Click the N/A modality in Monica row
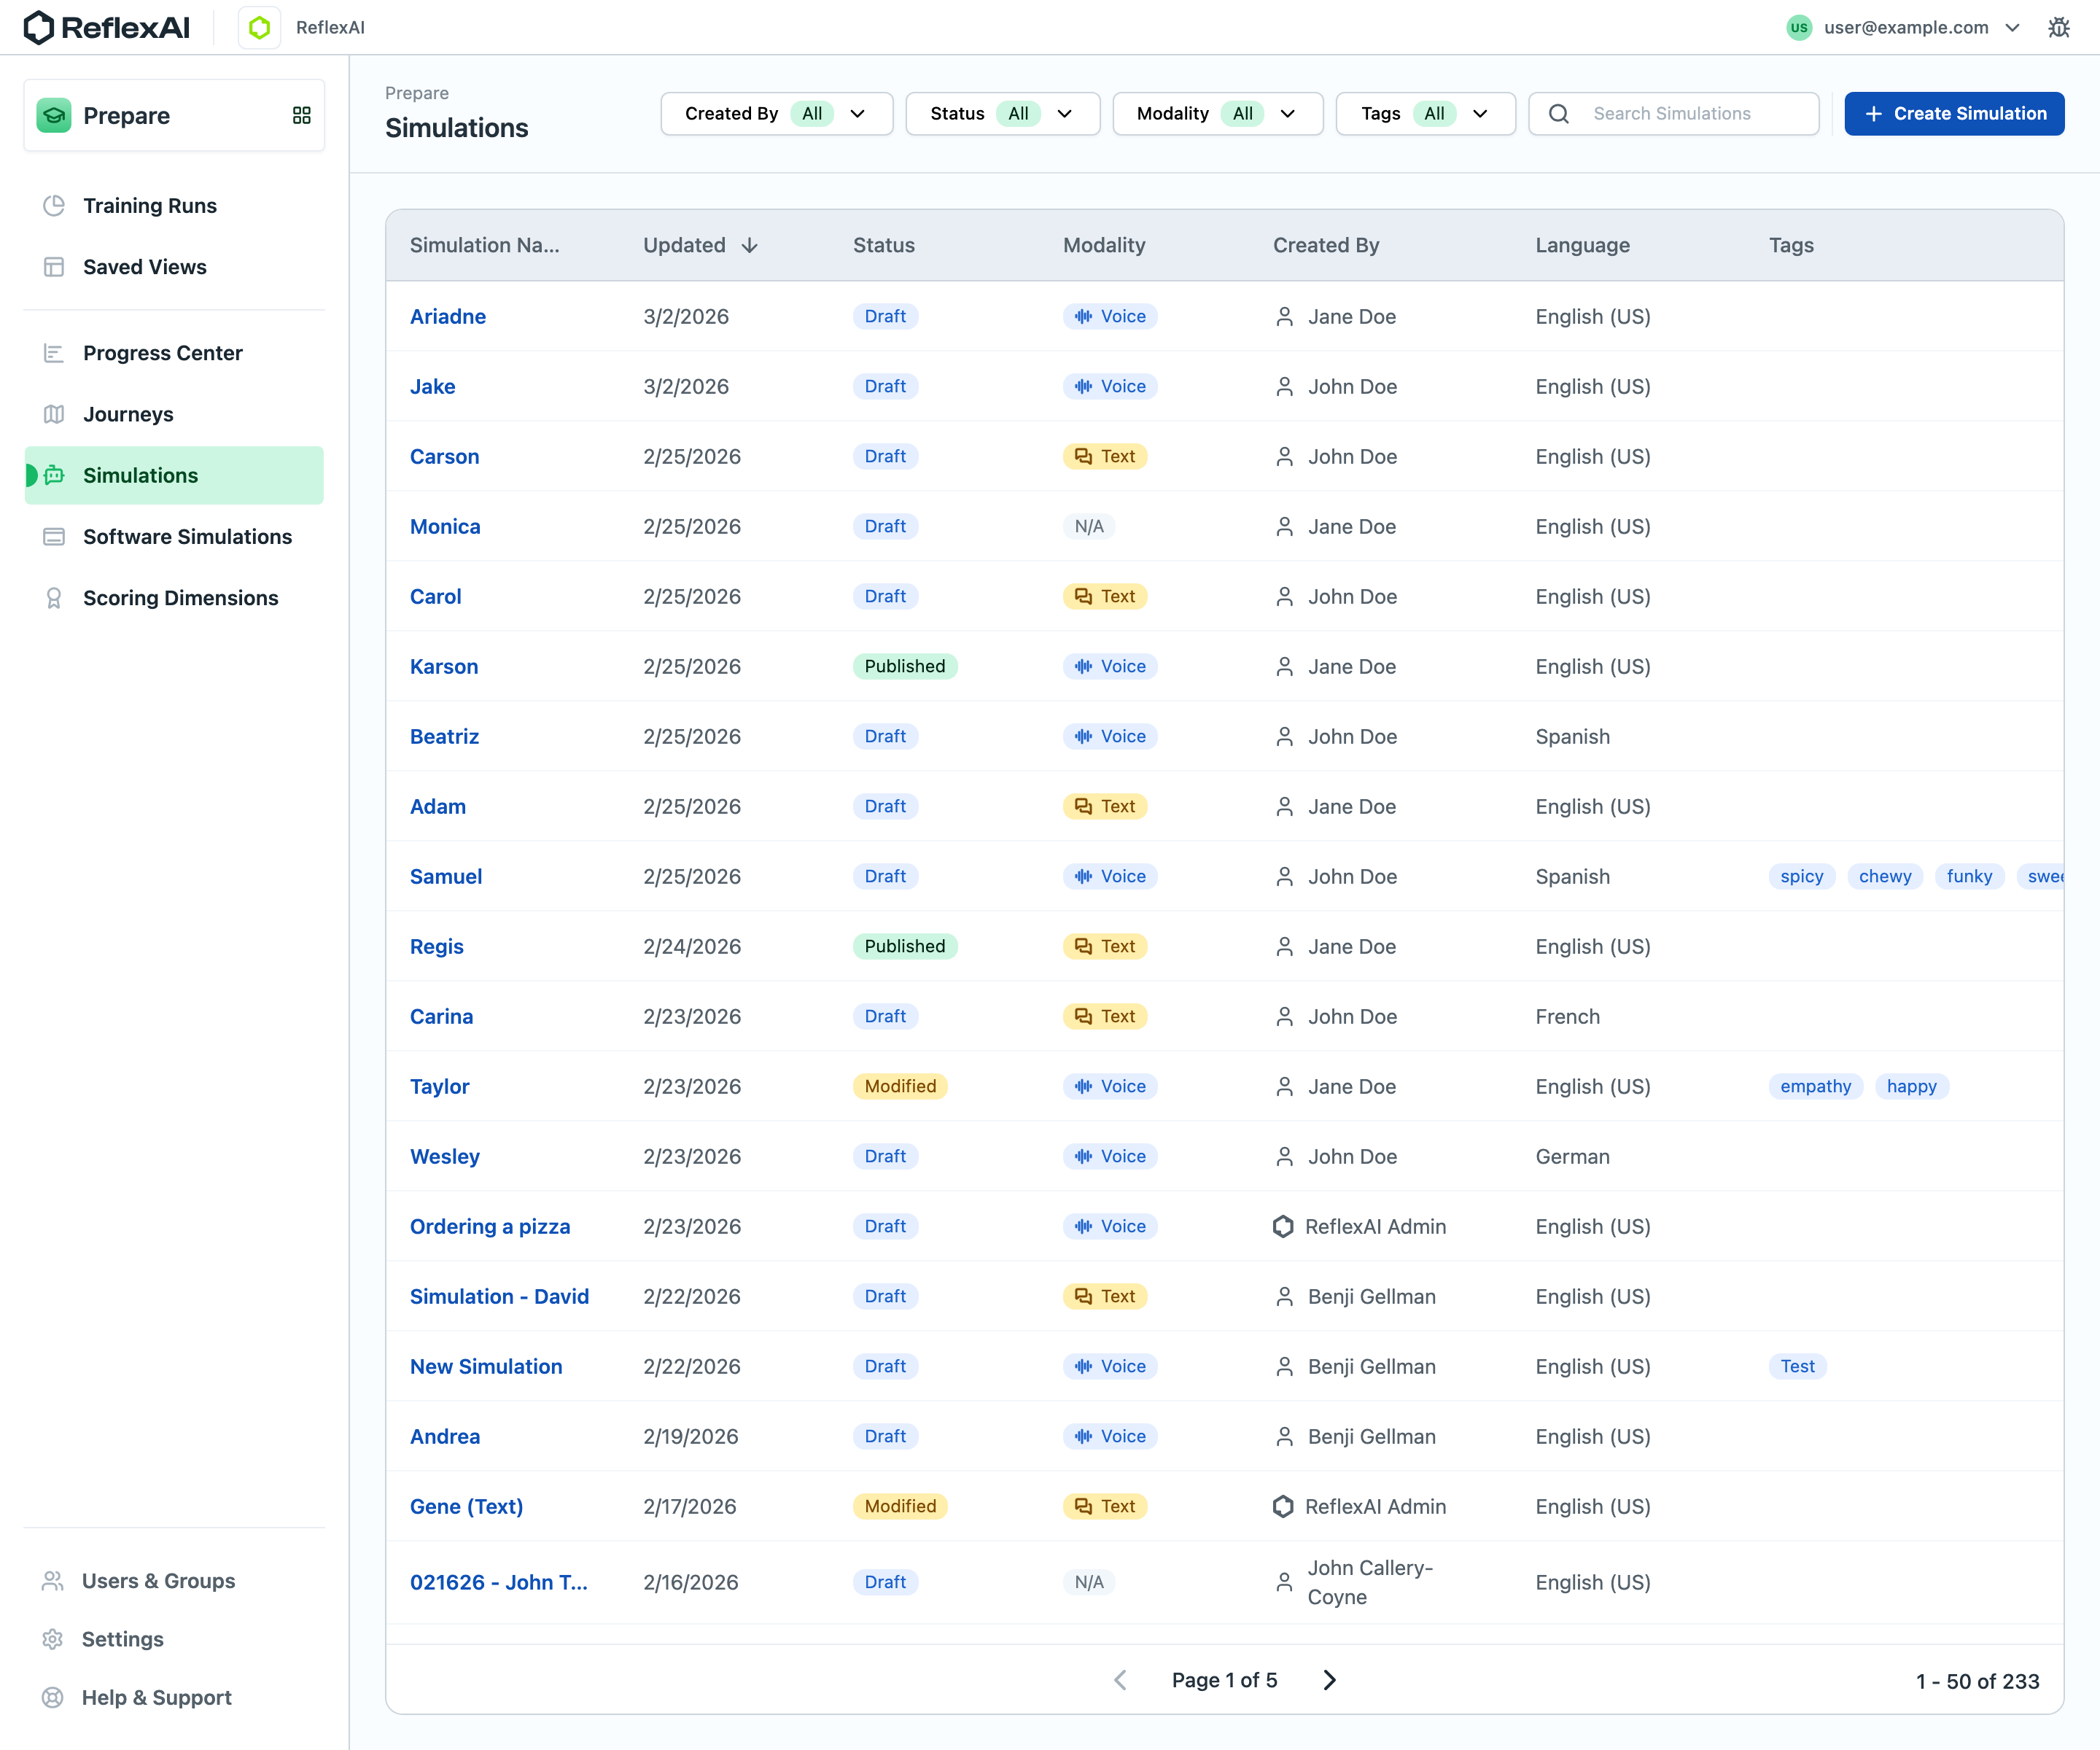Screen dimensions: 2100x1750 click(x=1089, y=527)
